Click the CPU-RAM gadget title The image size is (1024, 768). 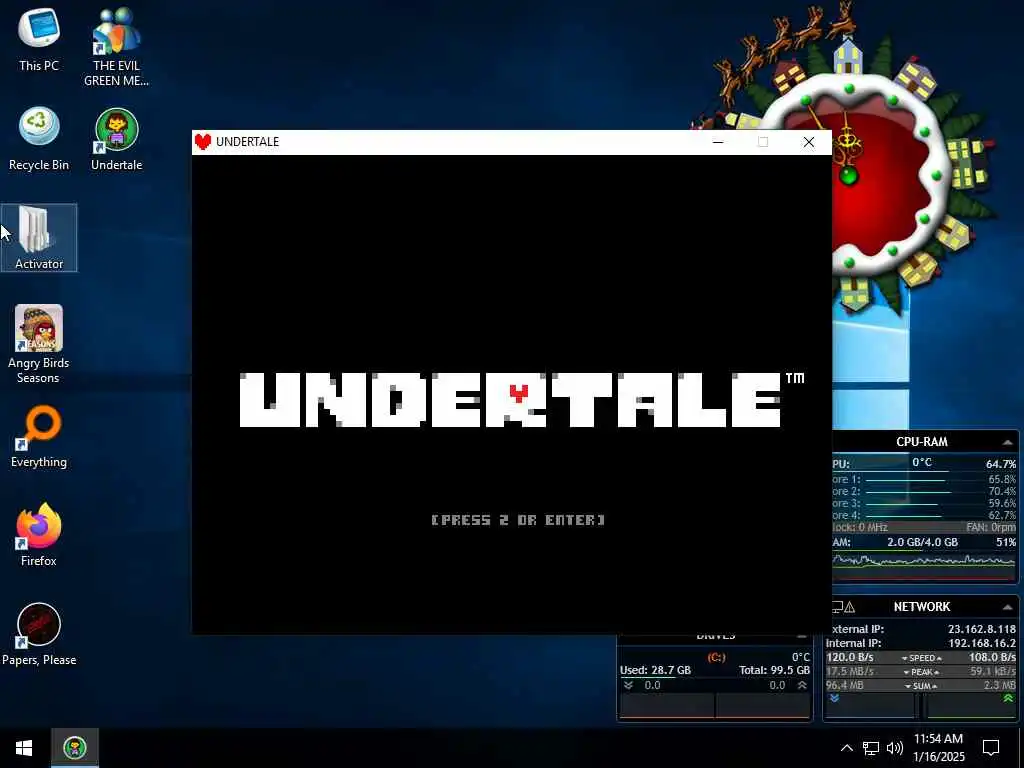click(921, 442)
